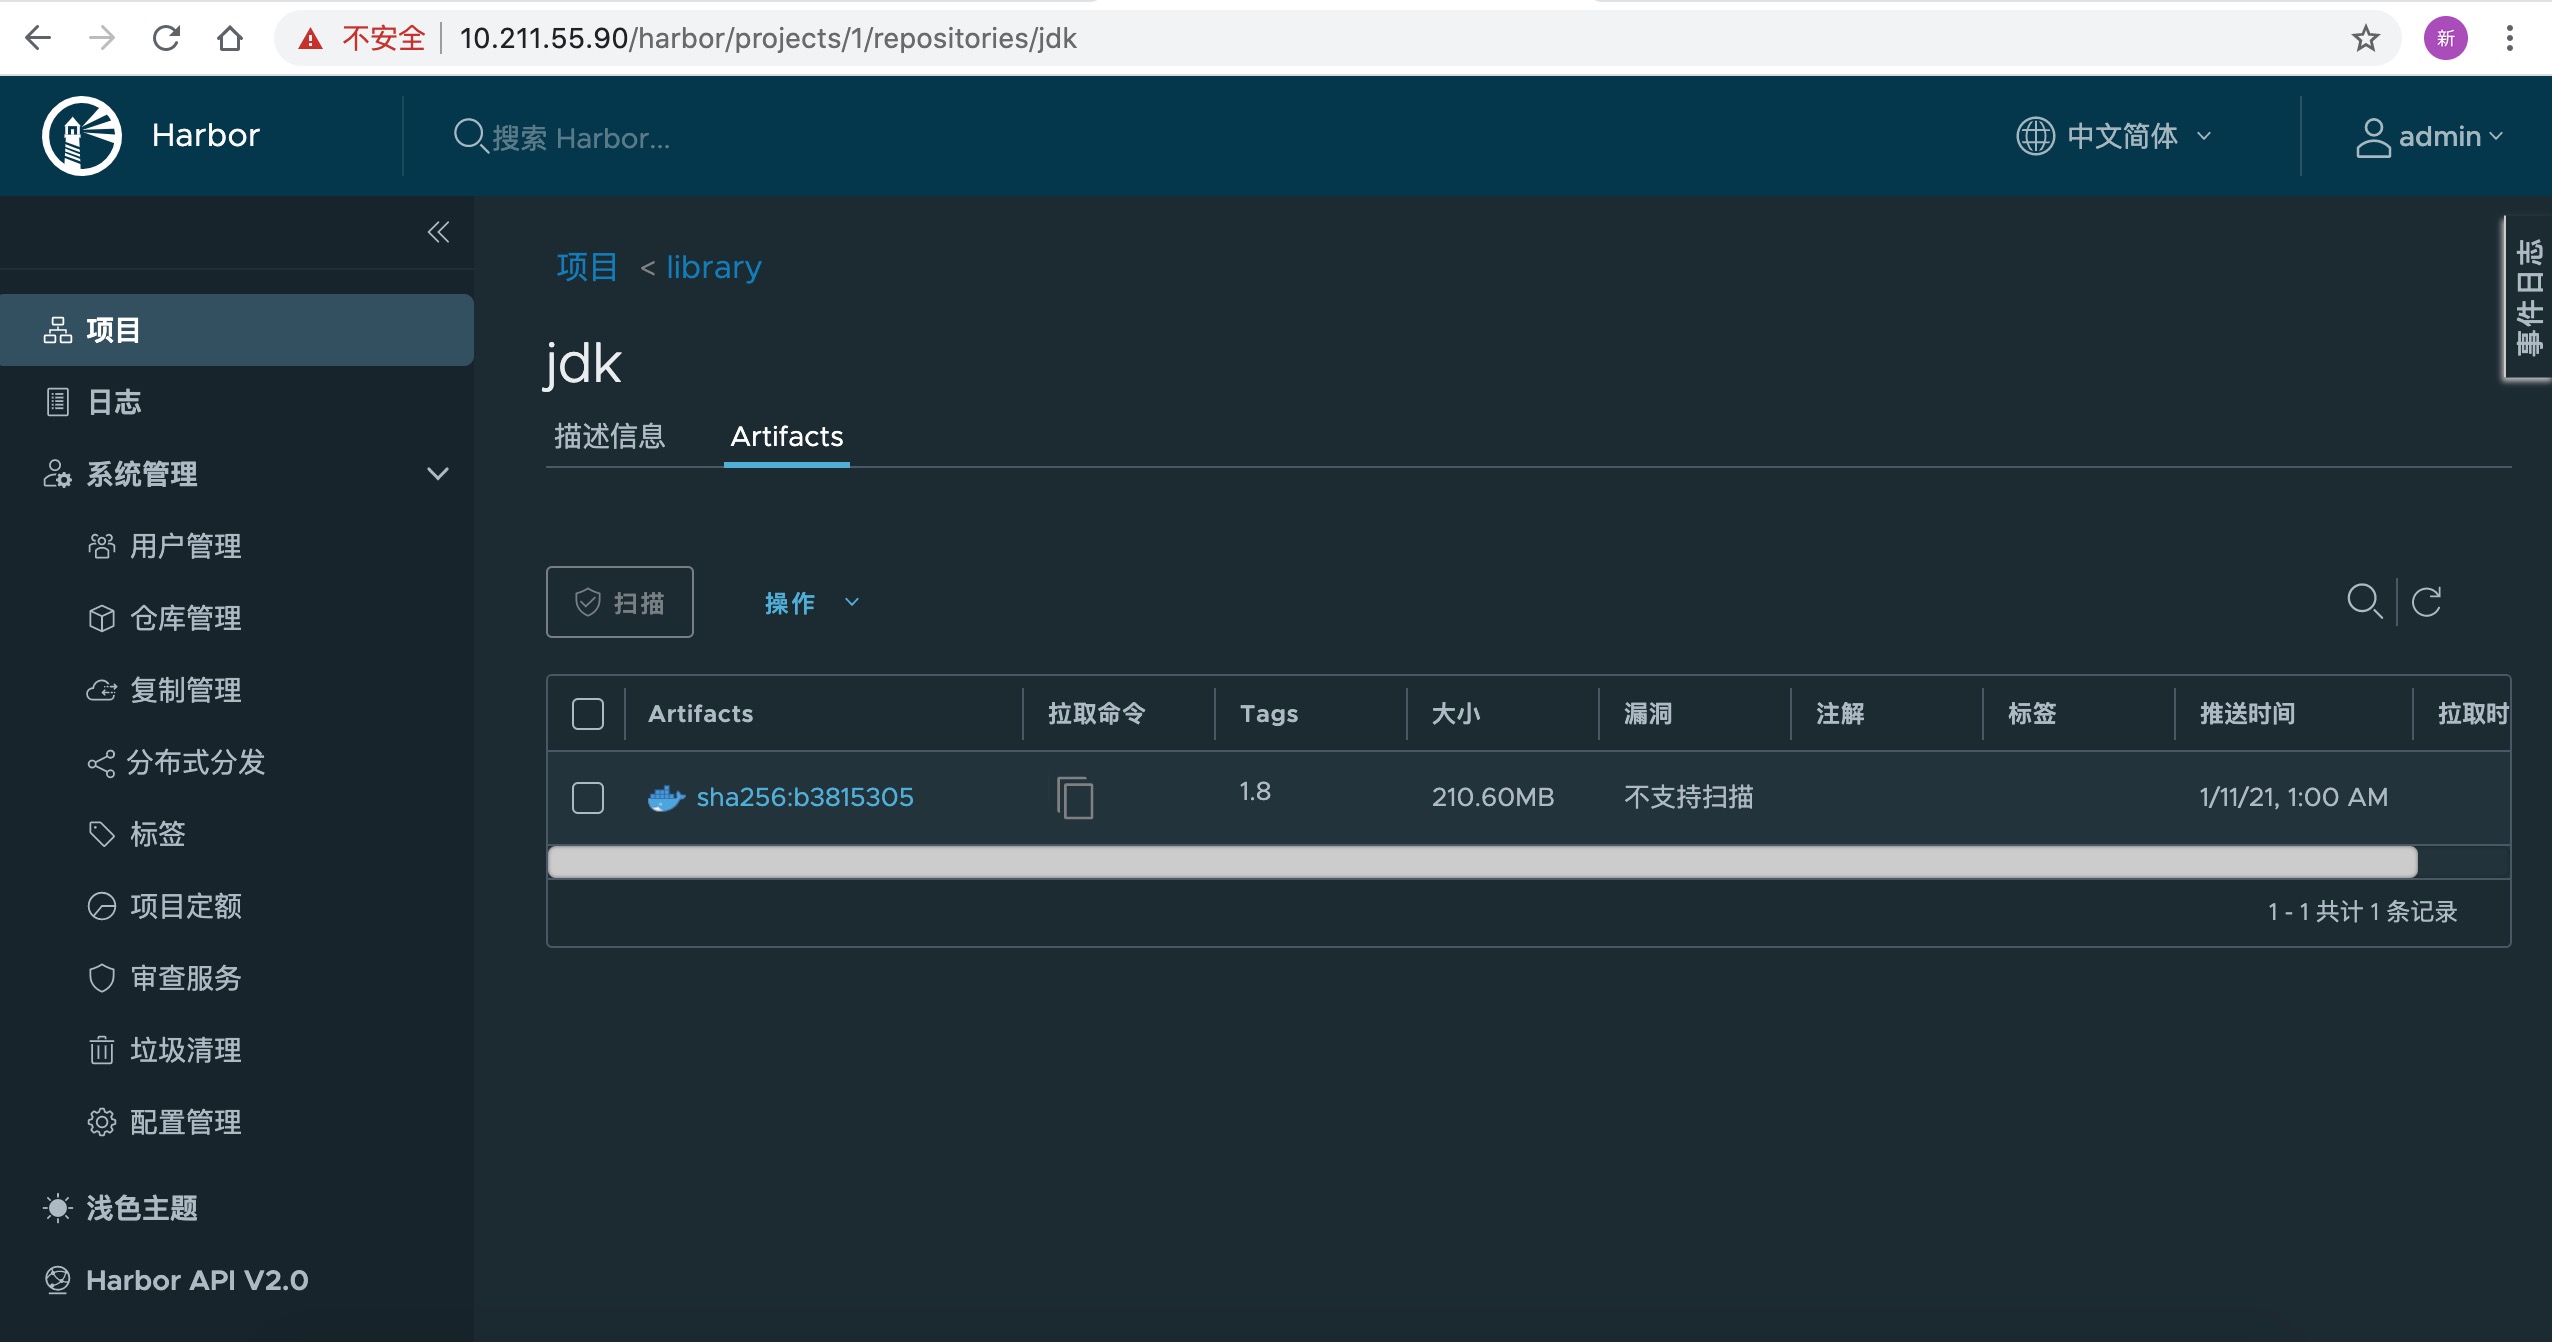Click browser forward arrow

(102, 38)
